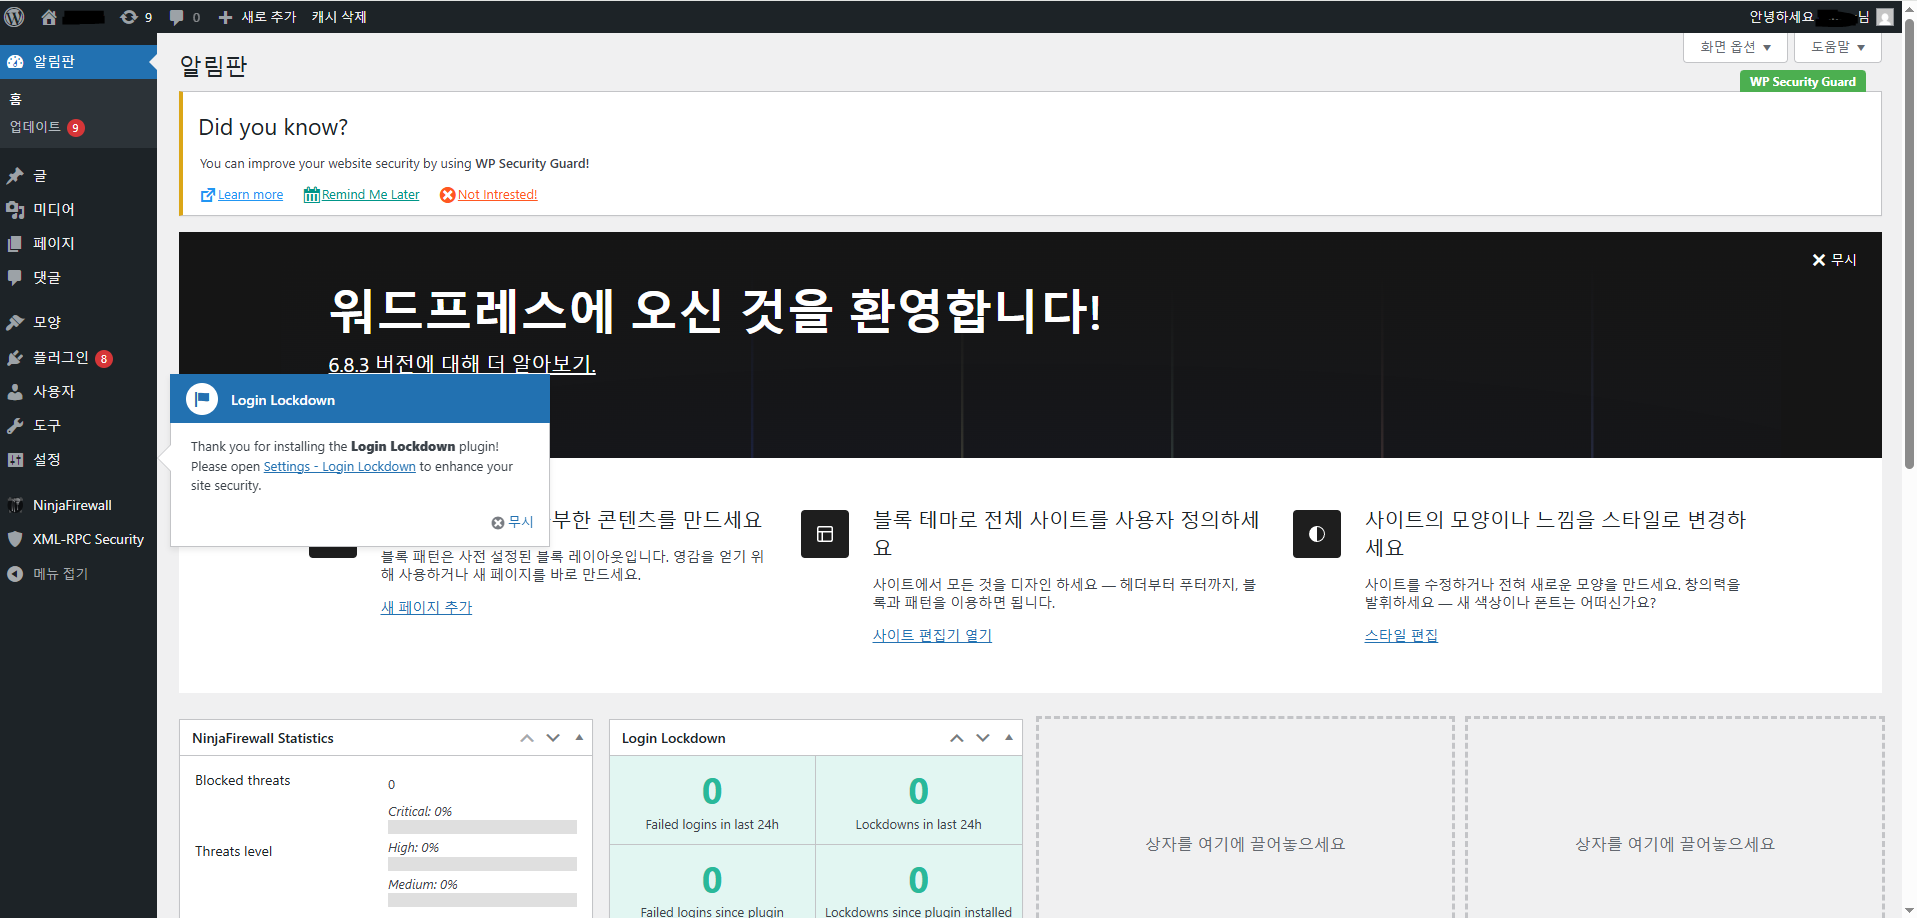The width and height of the screenshot is (1917, 918).
Task: Open 사용자 users icon
Action: point(15,392)
